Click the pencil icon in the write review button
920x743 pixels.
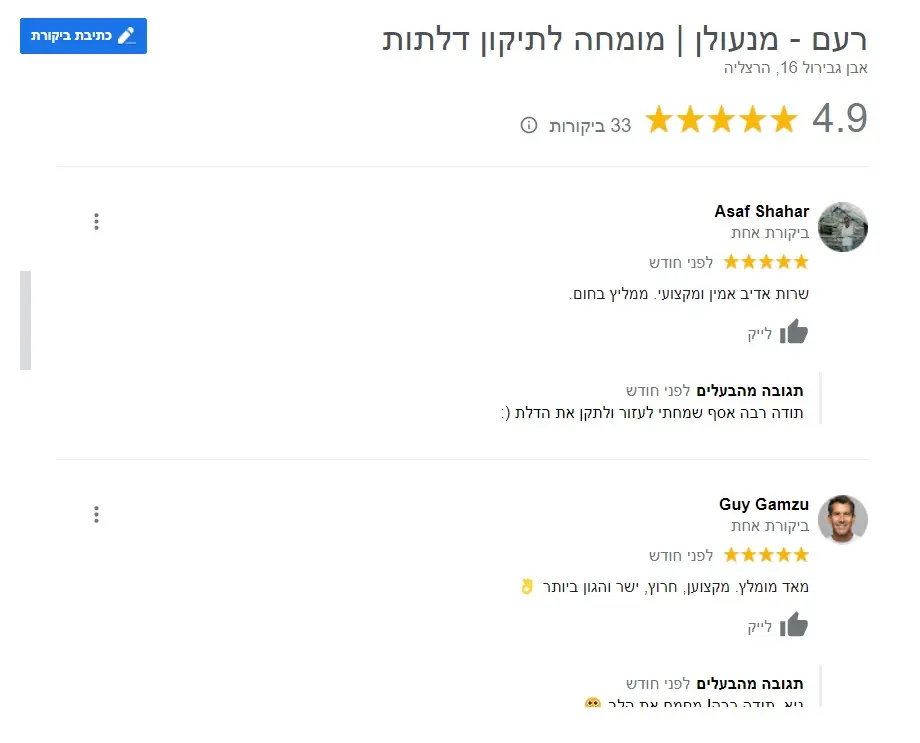coord(126,35)
